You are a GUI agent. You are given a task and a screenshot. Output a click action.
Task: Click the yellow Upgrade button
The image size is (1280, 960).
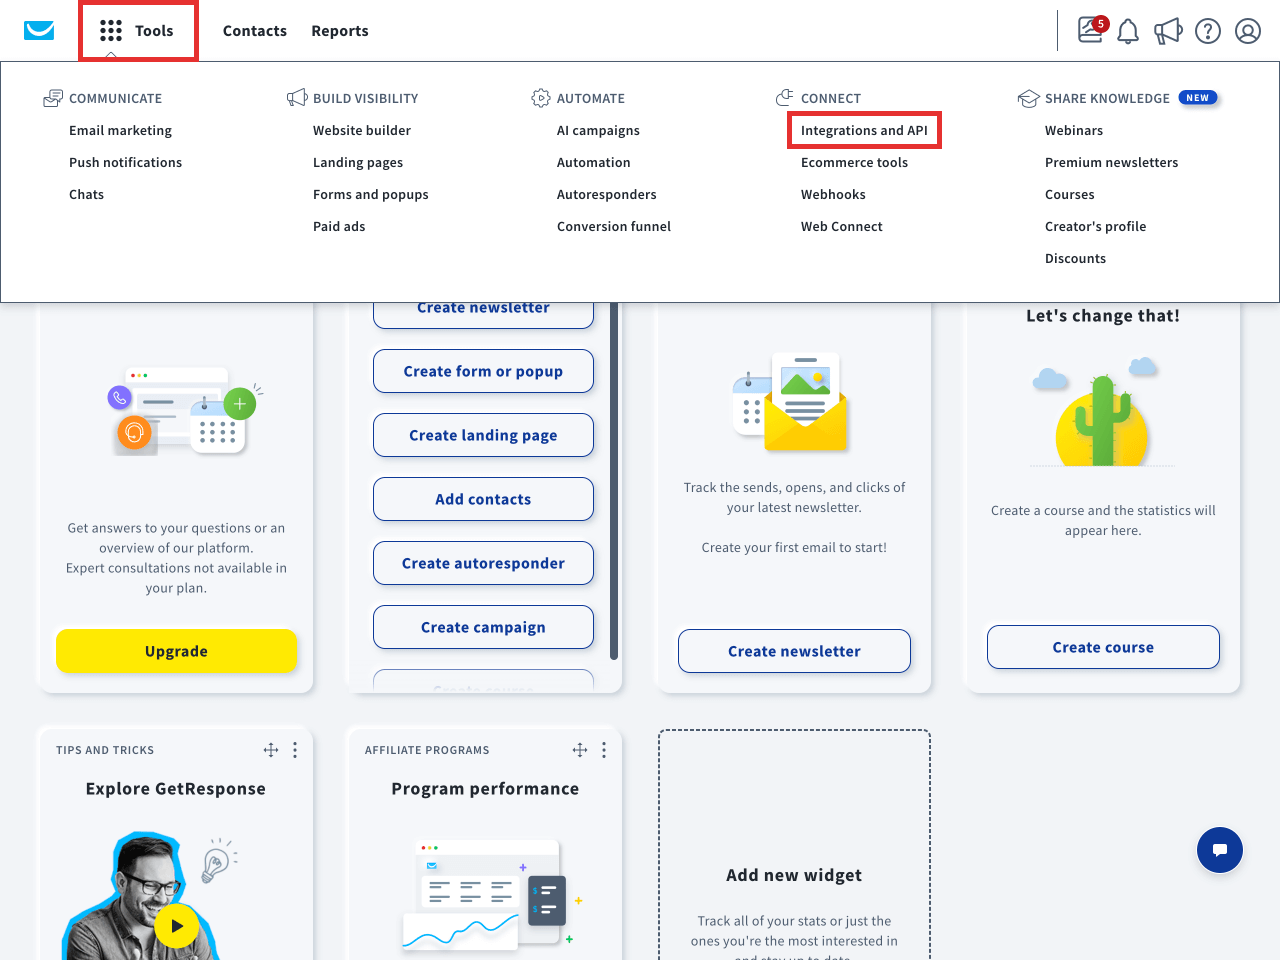pos(176,651)
